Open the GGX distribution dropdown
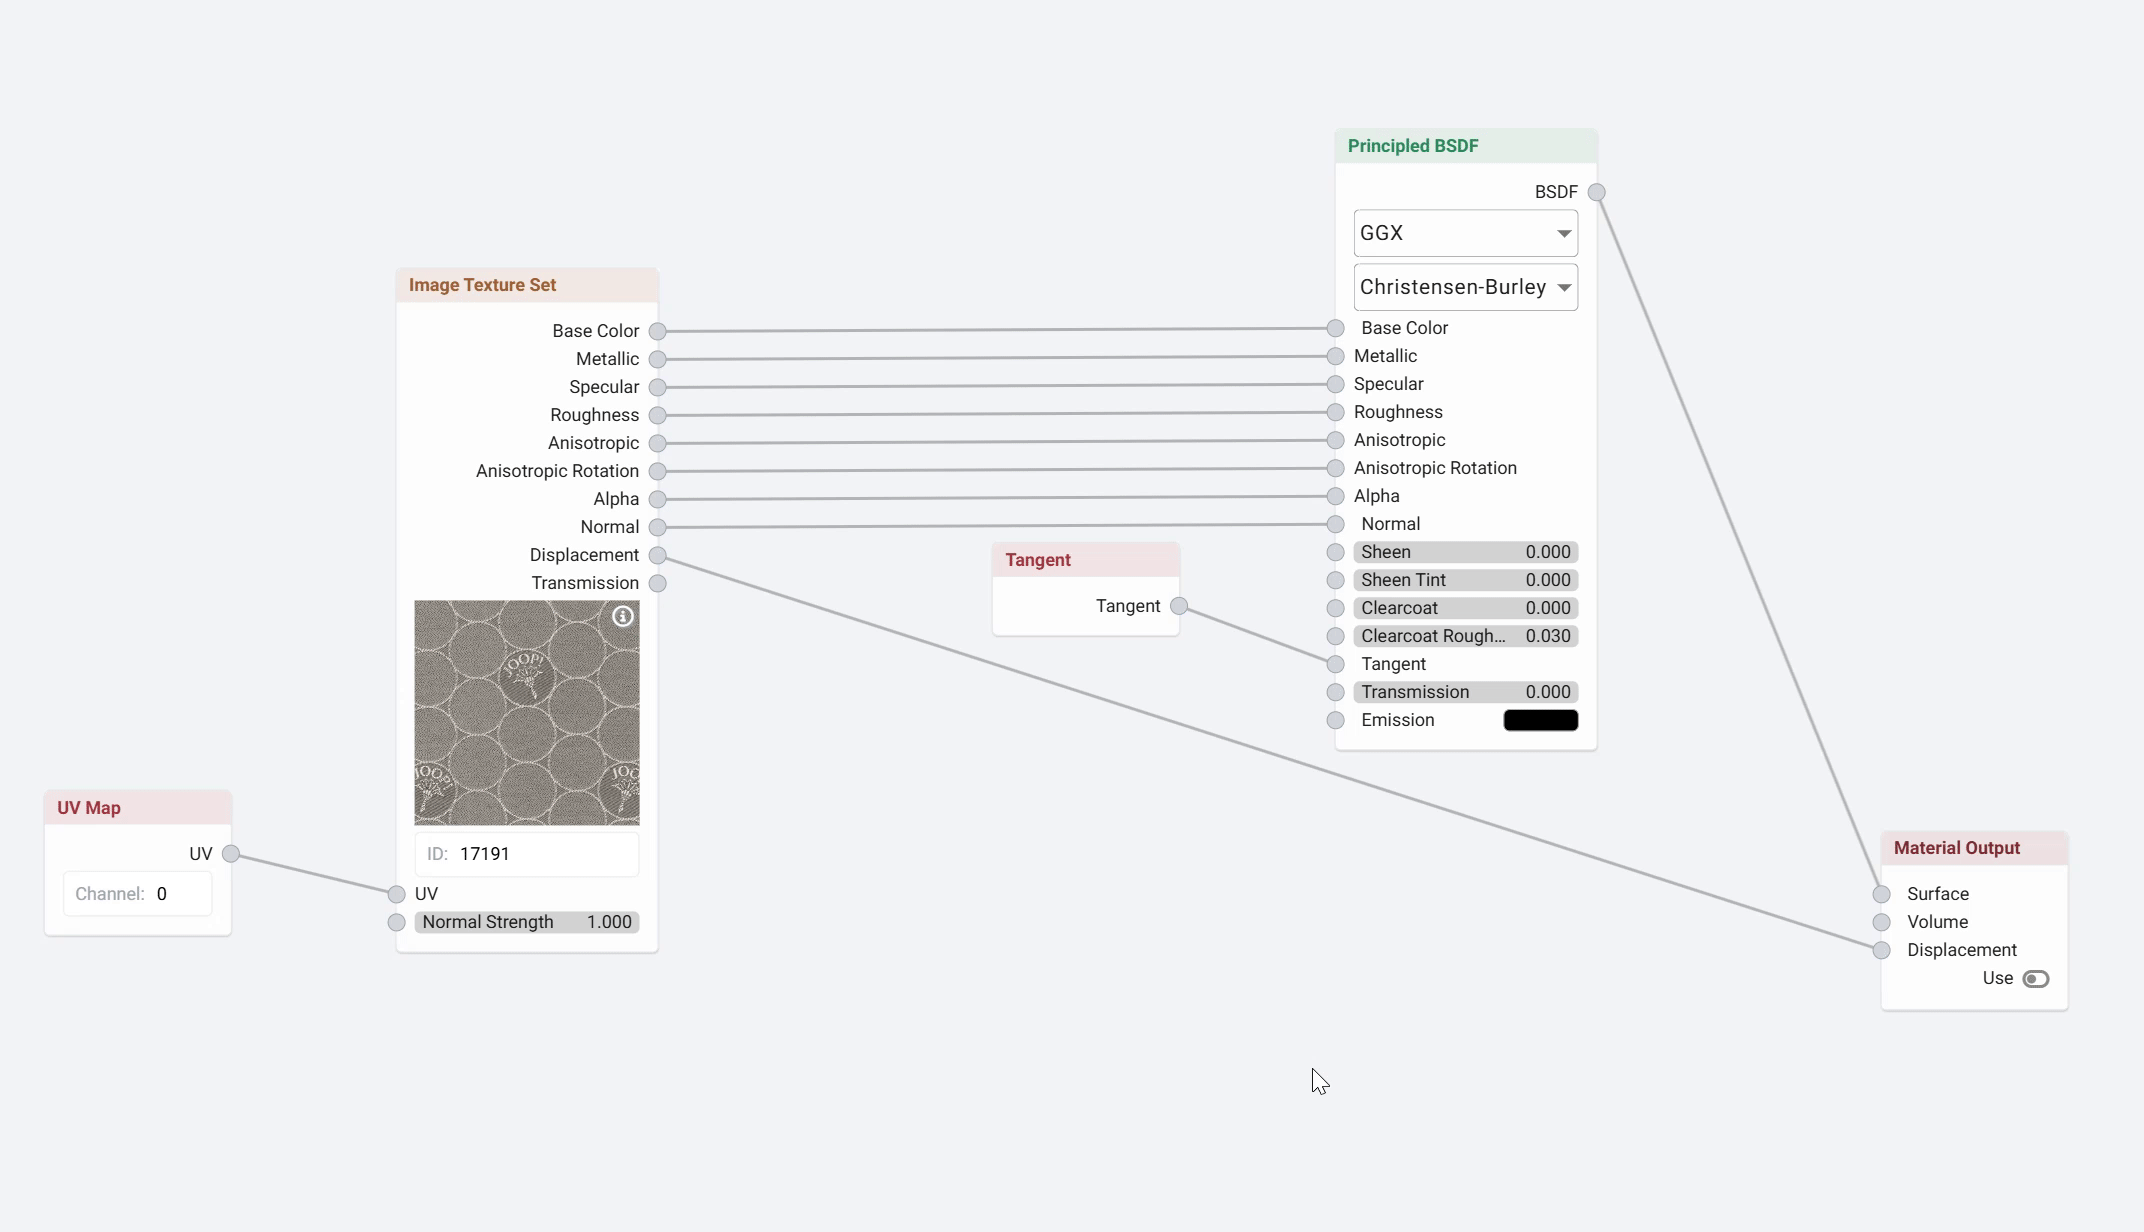 (x=1465, y=233)
